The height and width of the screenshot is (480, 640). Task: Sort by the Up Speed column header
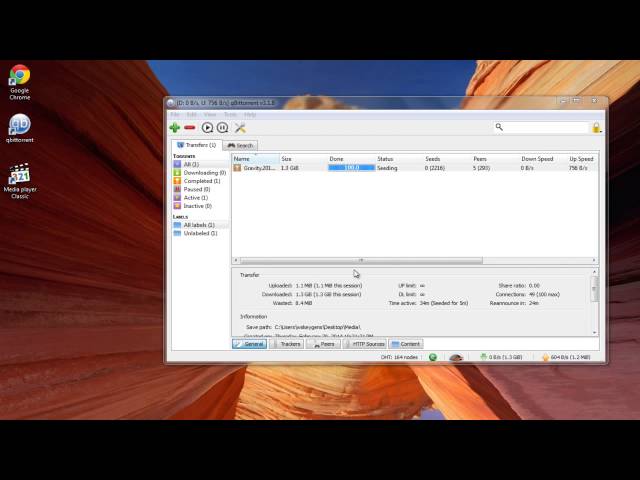click(x=582, y=159)
